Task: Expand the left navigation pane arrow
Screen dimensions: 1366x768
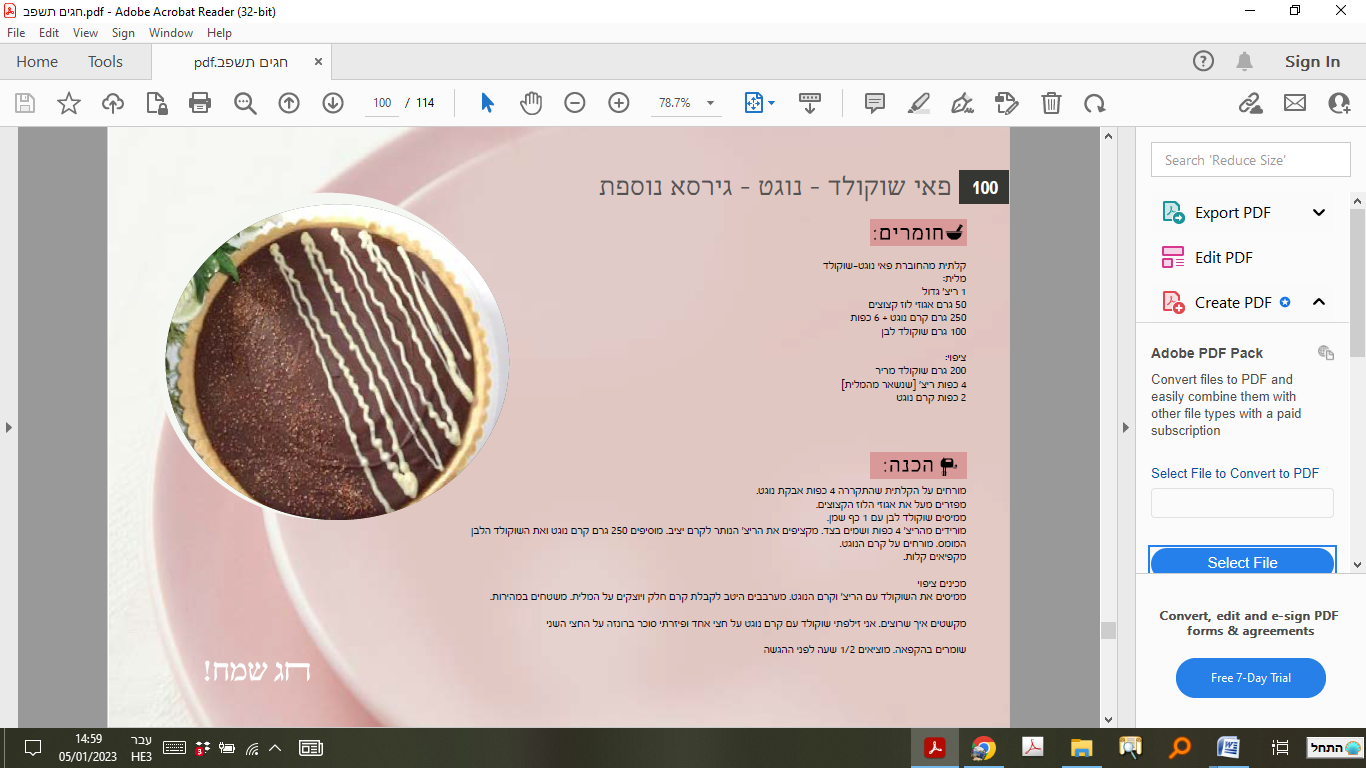Action: click(x=9, y=427)
